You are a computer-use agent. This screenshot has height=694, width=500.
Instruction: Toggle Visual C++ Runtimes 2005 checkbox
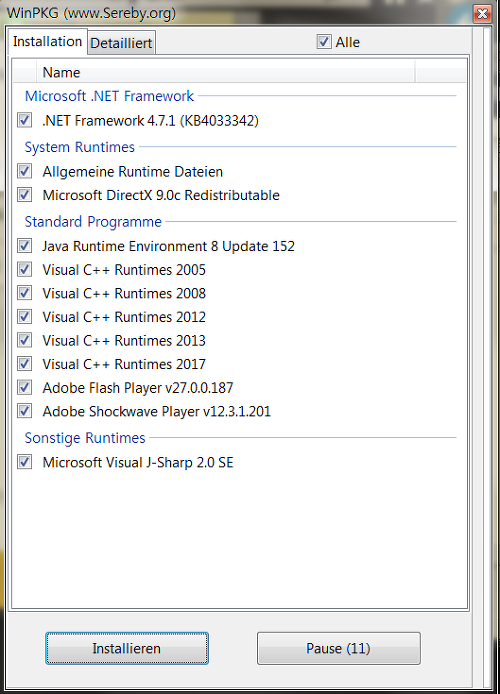[24, 270]
